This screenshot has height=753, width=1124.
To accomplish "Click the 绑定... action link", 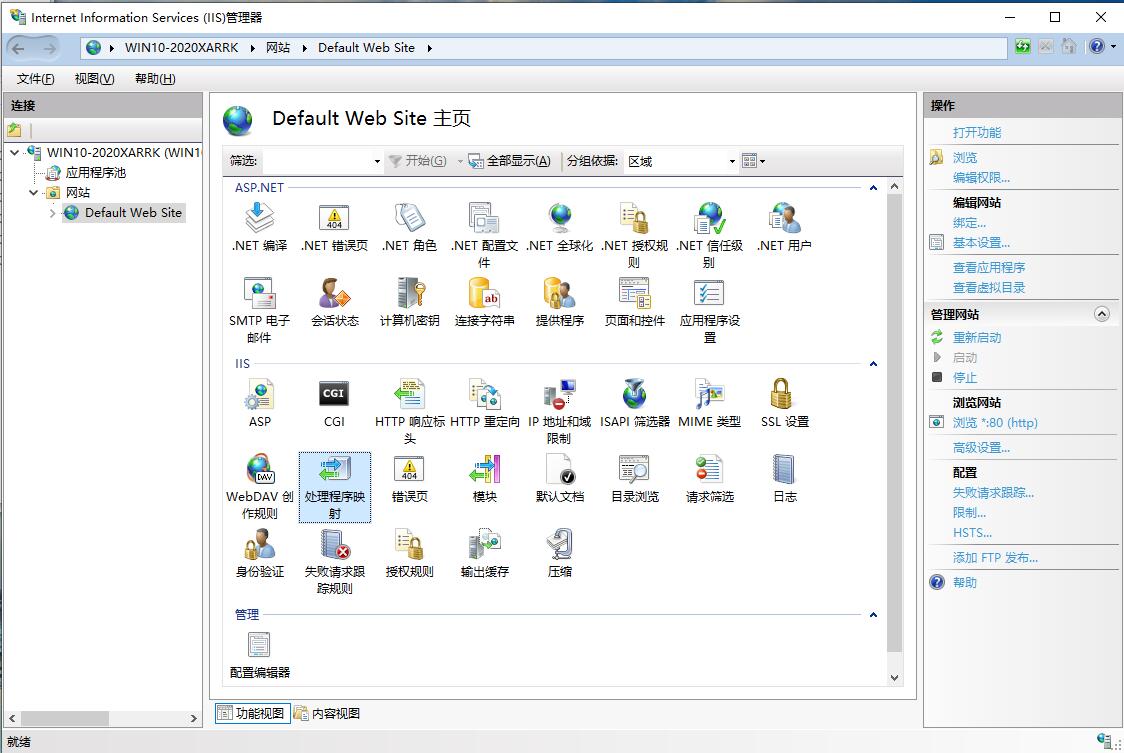I will click(x=968, y=223).
